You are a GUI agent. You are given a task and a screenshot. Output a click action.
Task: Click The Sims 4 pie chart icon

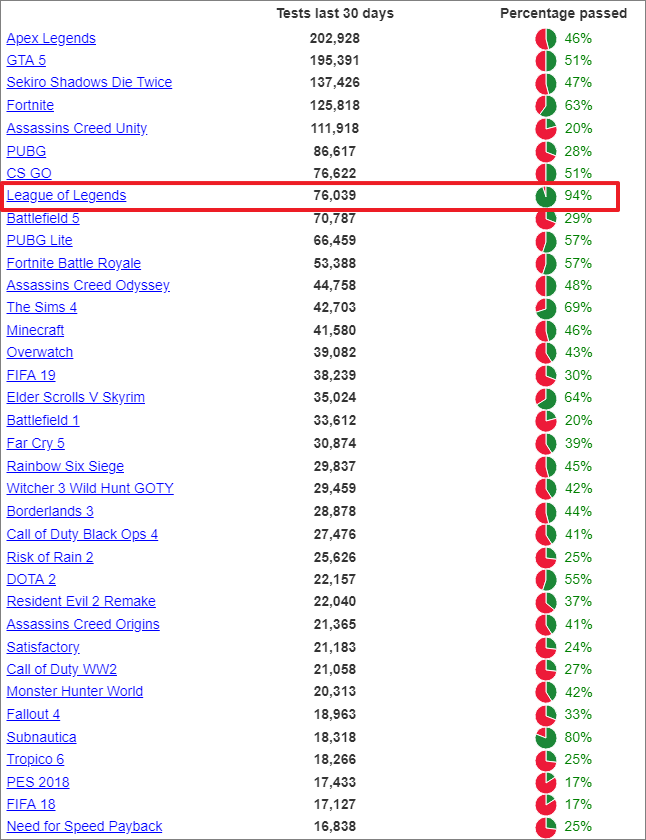point(546,308)
